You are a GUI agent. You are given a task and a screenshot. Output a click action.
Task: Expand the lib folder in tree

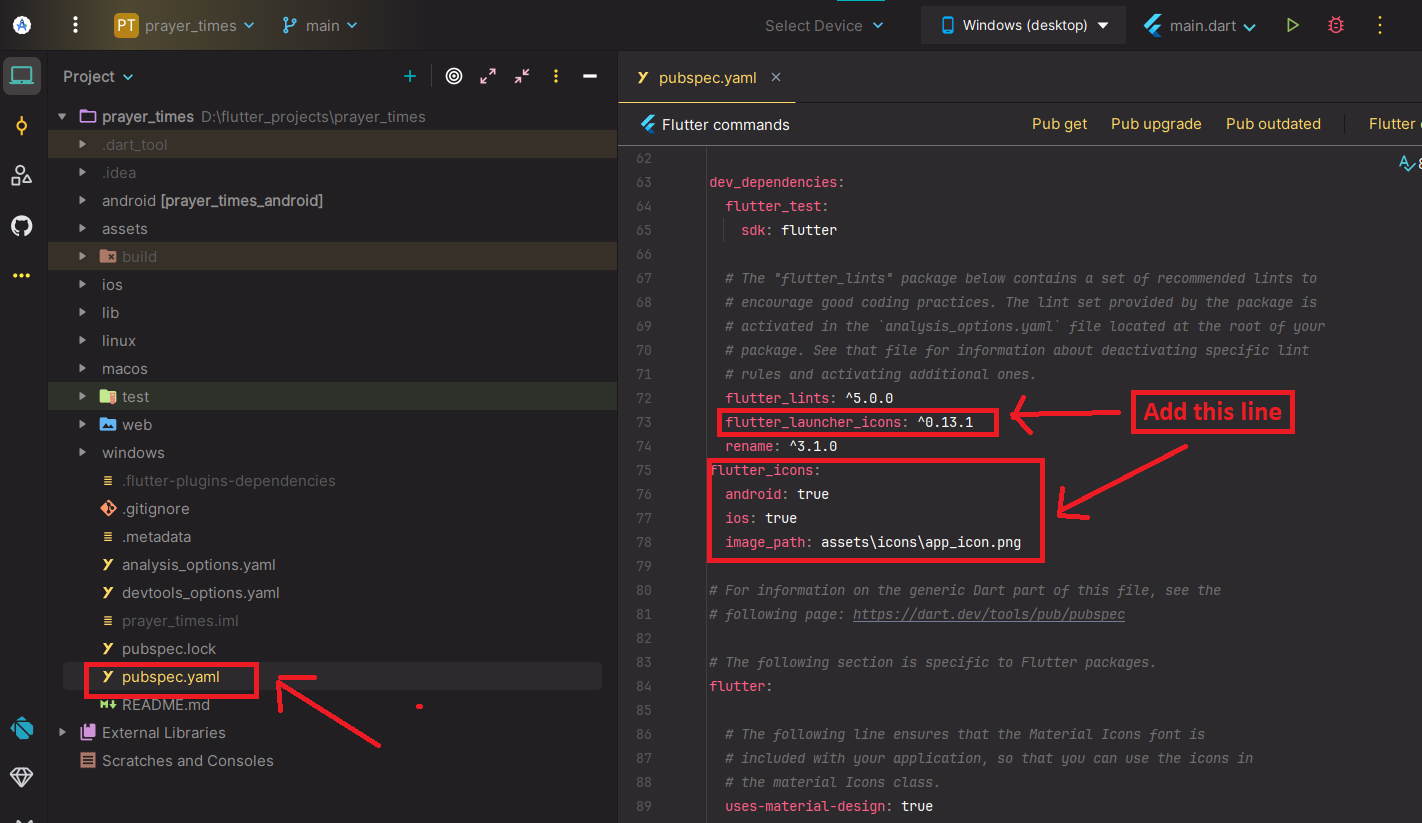(x=83, y=313)
